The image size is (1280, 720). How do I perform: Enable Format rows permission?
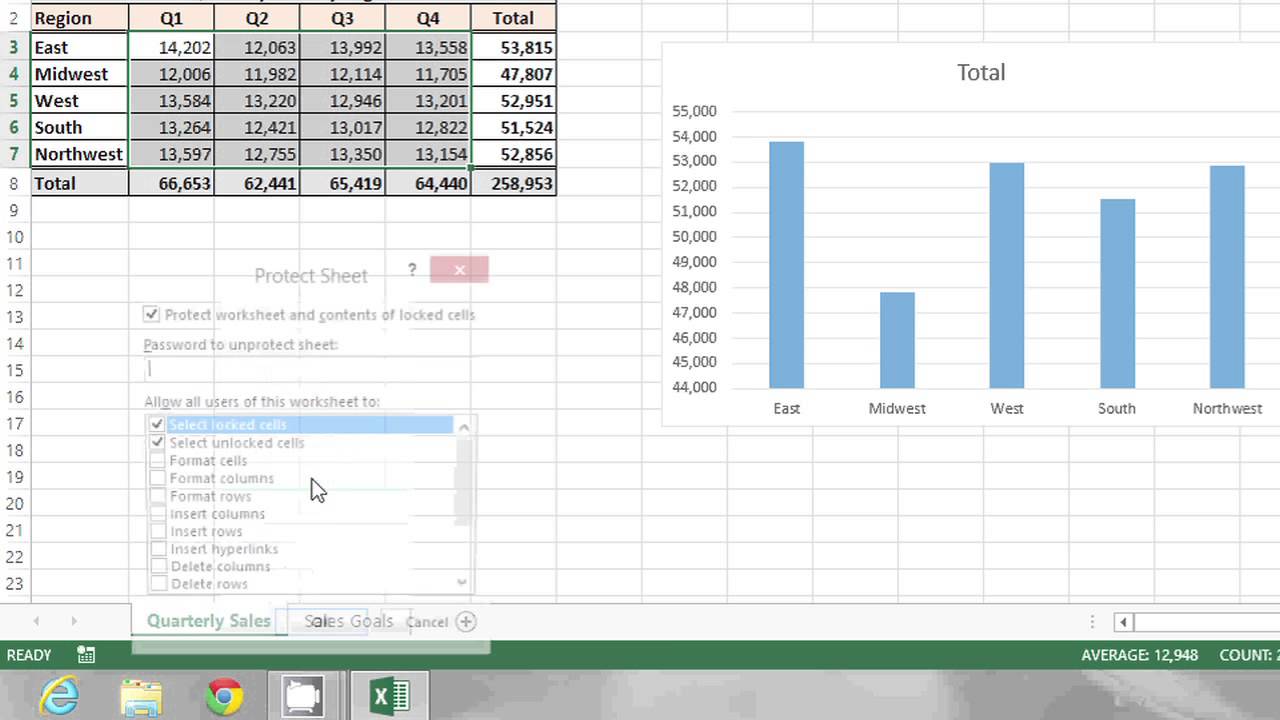[157, 496]
